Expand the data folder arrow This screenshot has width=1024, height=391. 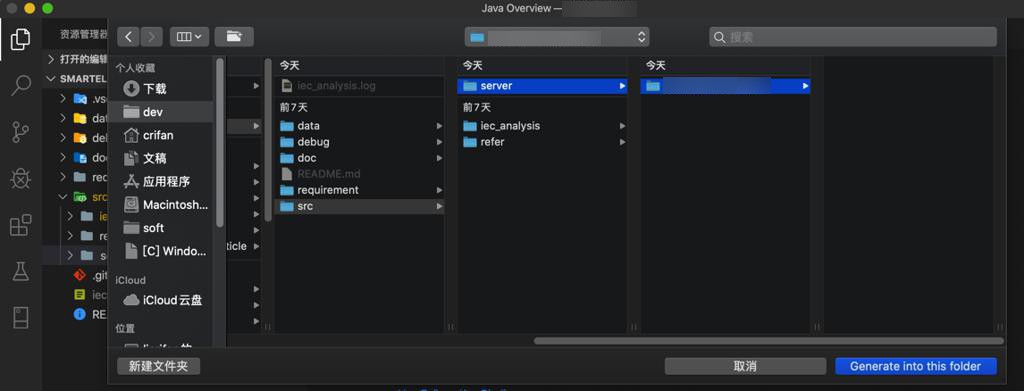pyautogui.click(x=440, y=125)
